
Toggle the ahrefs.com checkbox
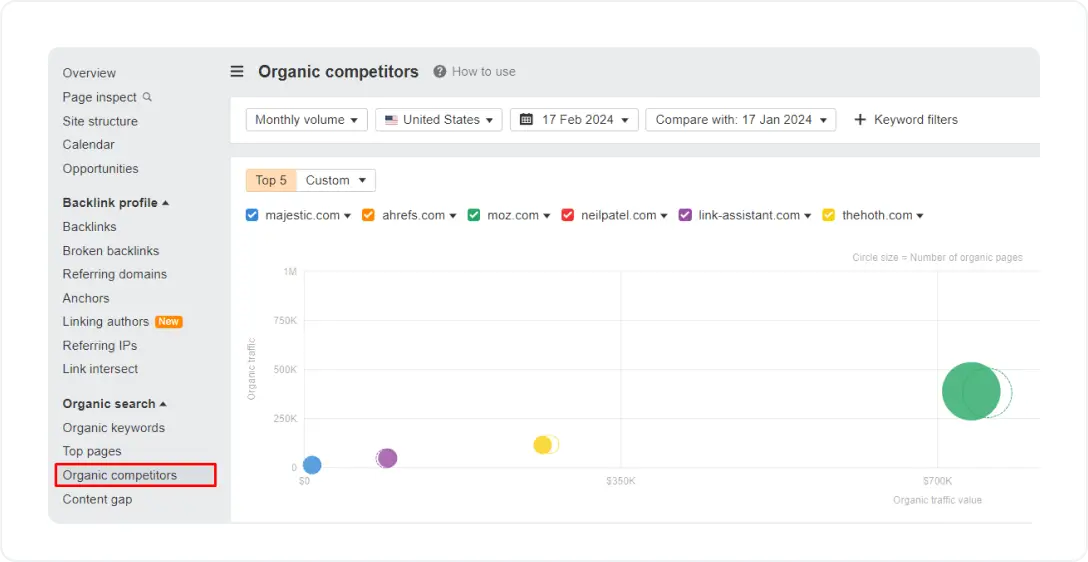coord(368,215)
